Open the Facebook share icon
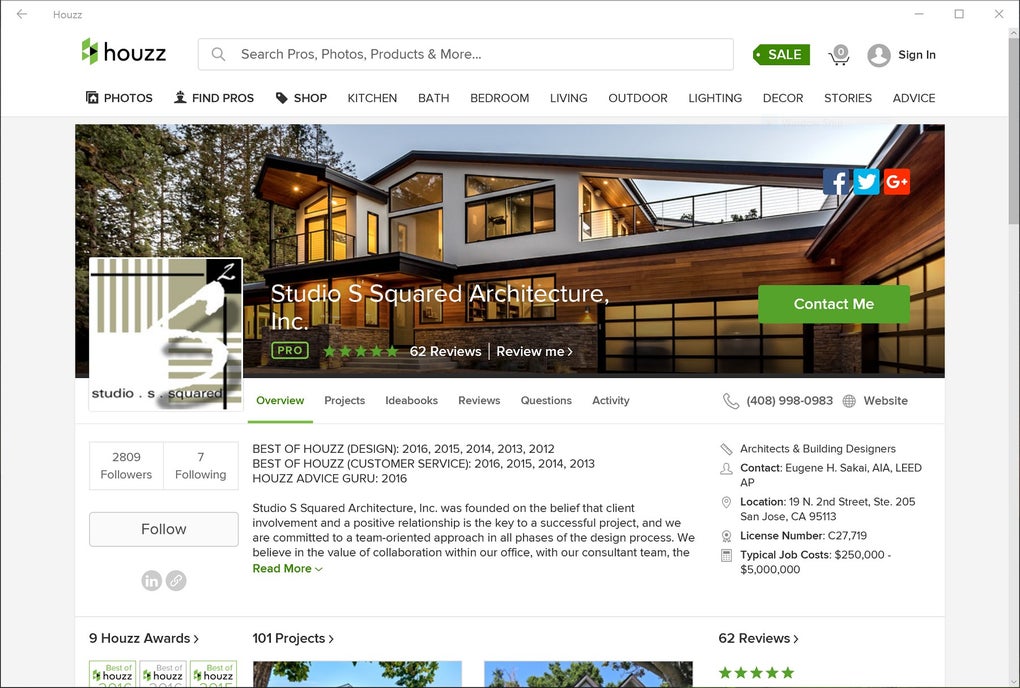 [x=836, y=181]
